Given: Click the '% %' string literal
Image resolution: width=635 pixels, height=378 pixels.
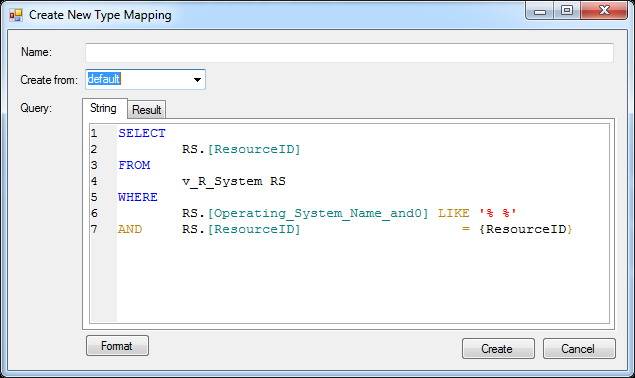Looking at the screenshot, I should click(x=497, y=214).
